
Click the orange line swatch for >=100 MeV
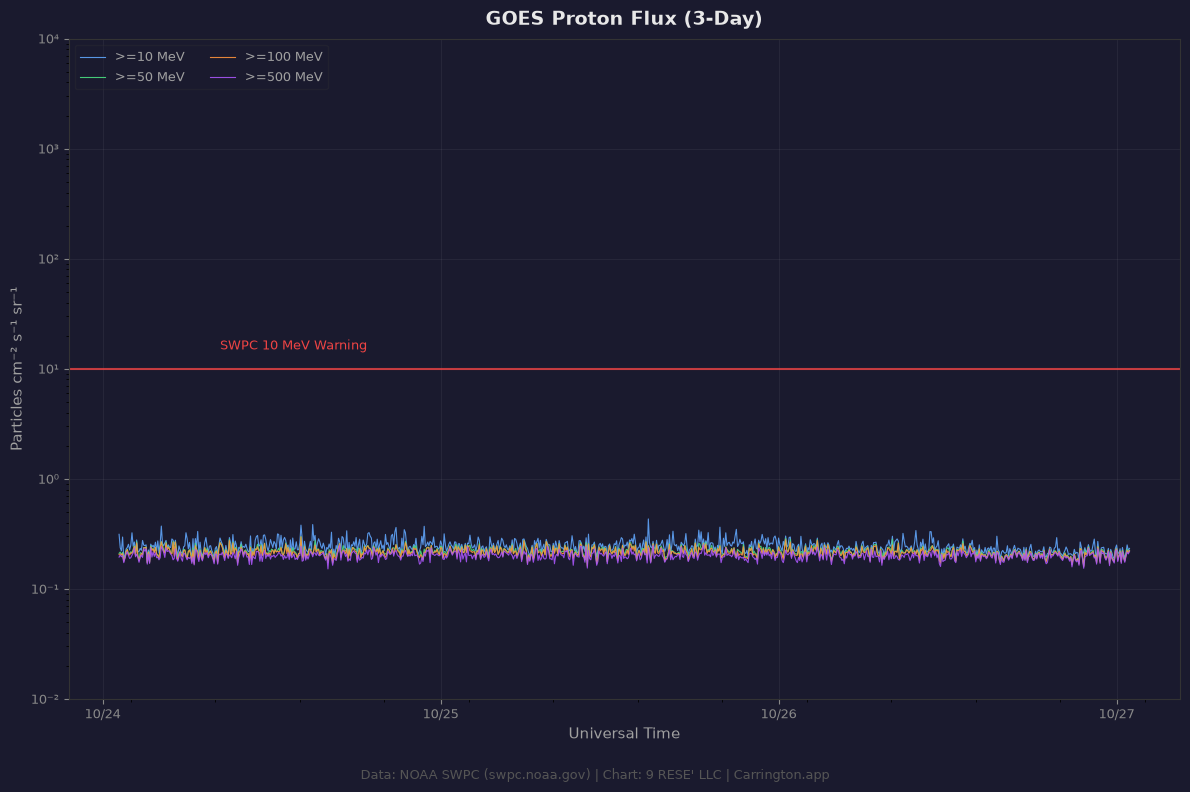pyautogui.click(x=223, y=57)
